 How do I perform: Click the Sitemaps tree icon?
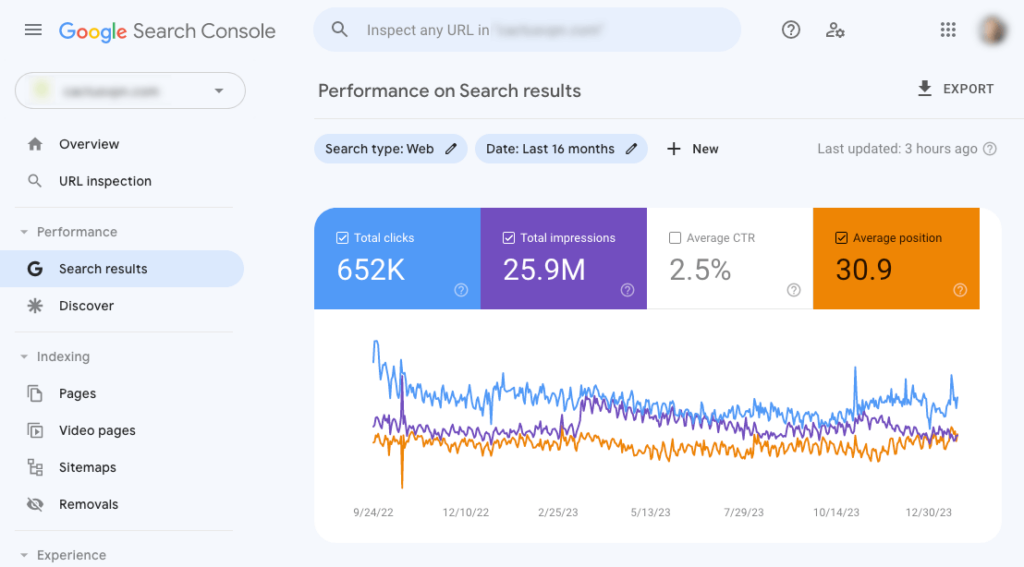point(35,467)
